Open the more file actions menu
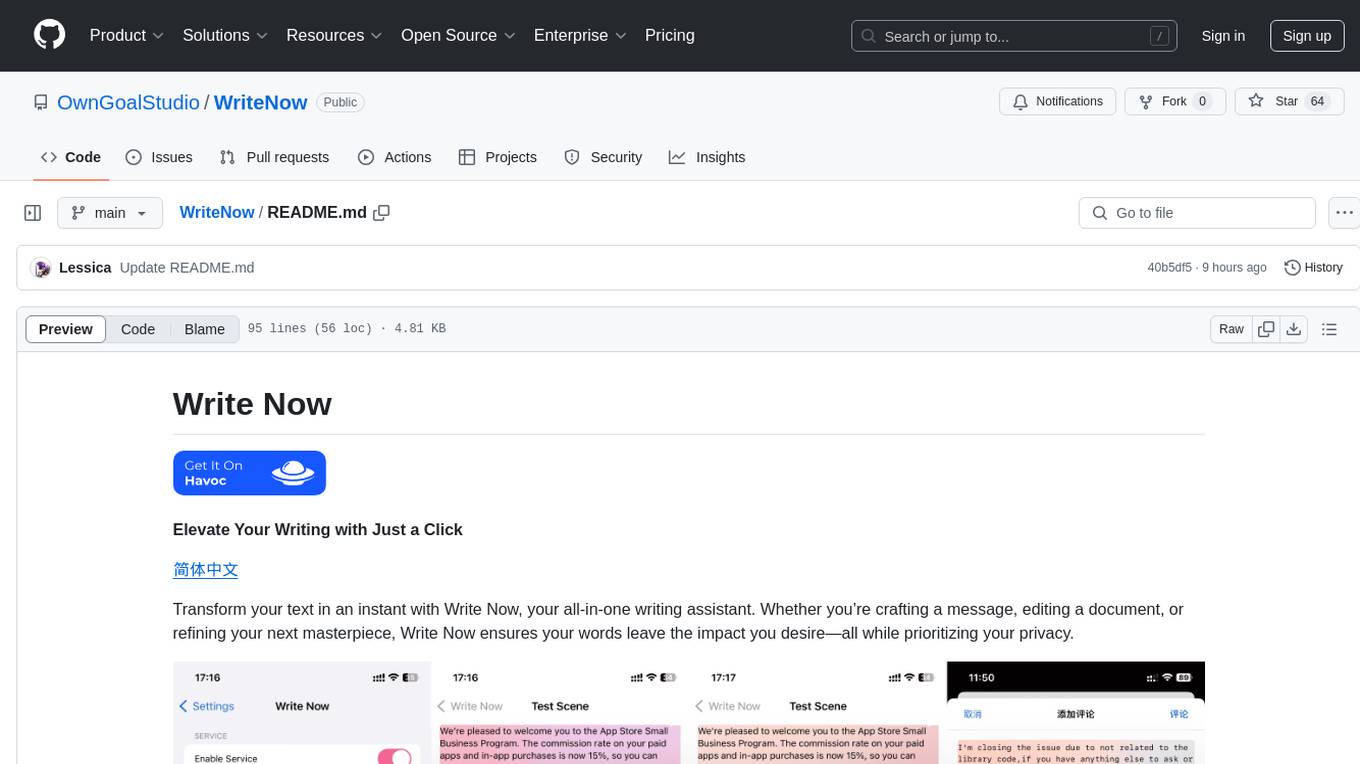The image size is (1360, 764). point(1345,213)
